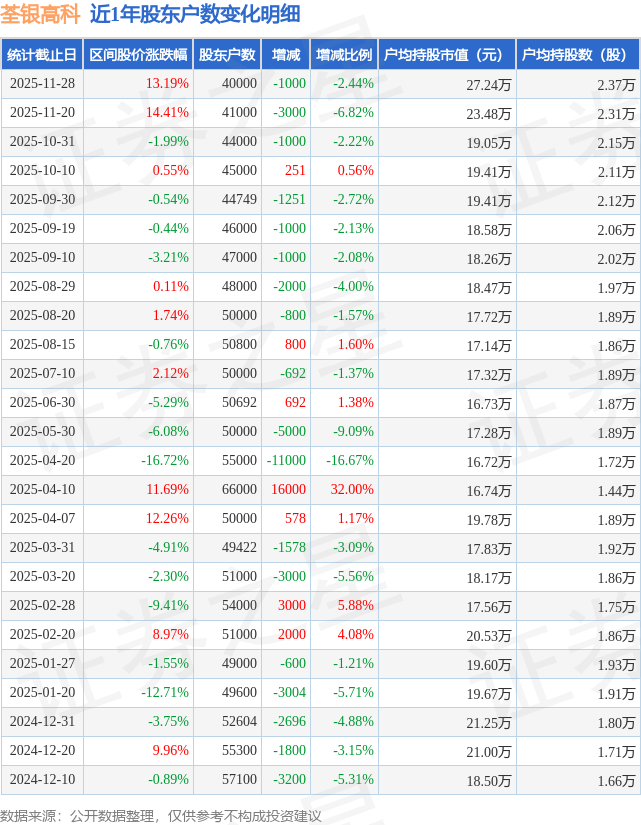
Task: Click the 统计截止日 column header
Action: [41, 55]
